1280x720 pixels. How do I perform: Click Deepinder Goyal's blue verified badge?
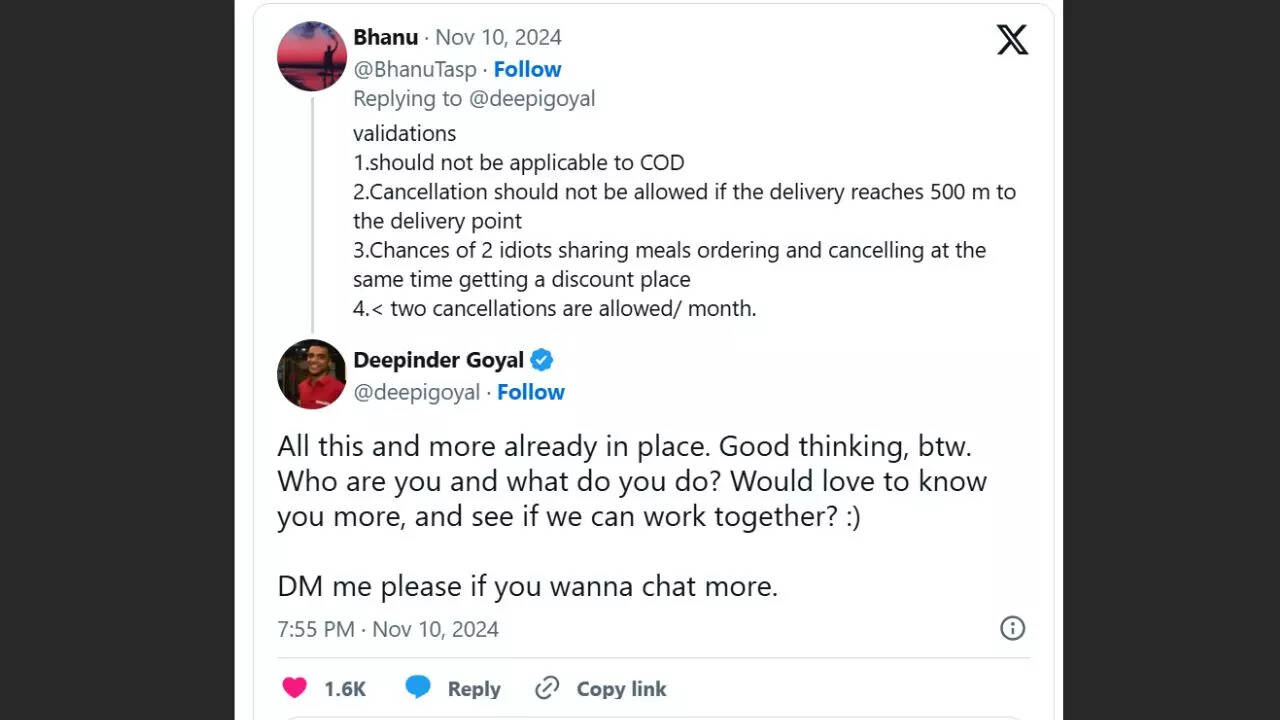pos(542,360)
